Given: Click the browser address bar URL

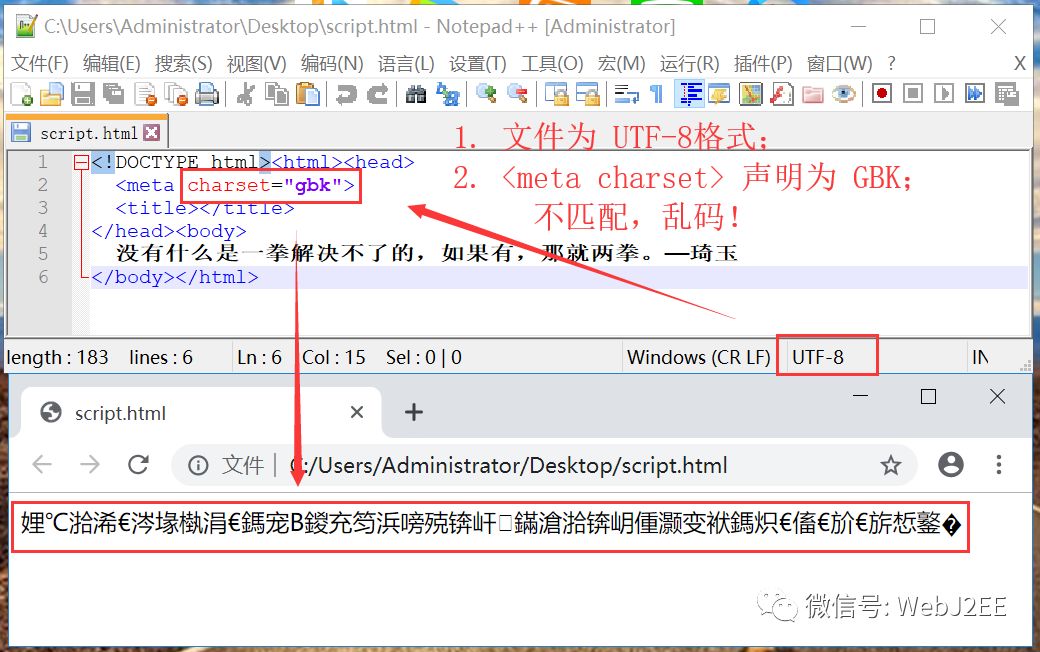Looking at the screenshot, I should click(x=509, y=466).
